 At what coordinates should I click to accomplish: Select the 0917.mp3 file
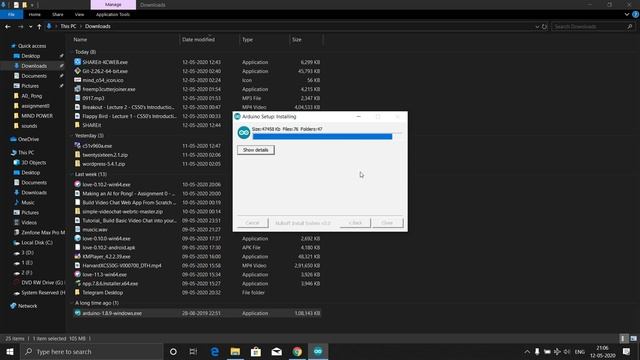93,98
